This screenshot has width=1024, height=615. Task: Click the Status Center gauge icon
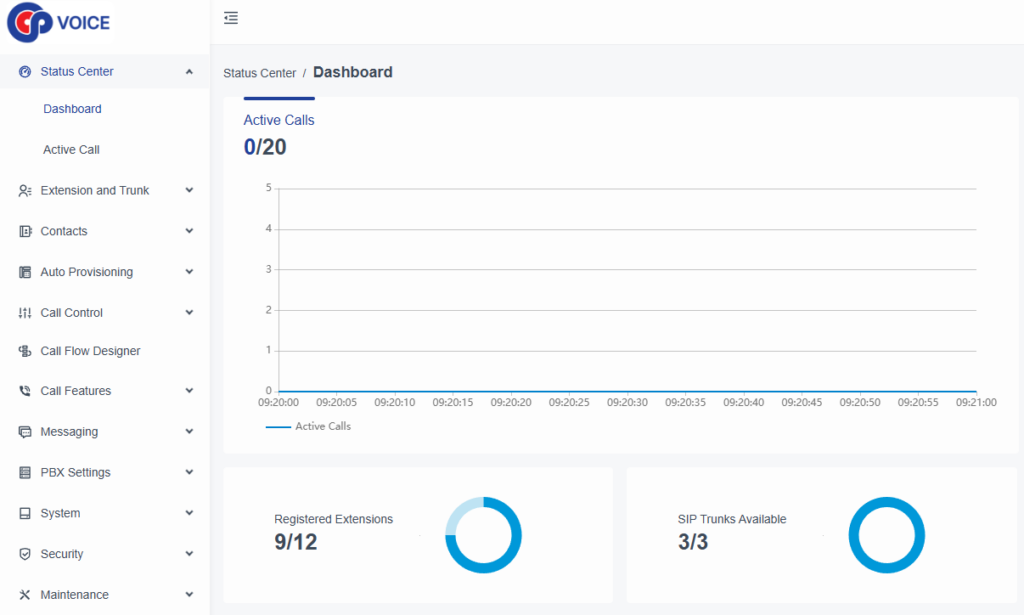[x=25, y=72]
